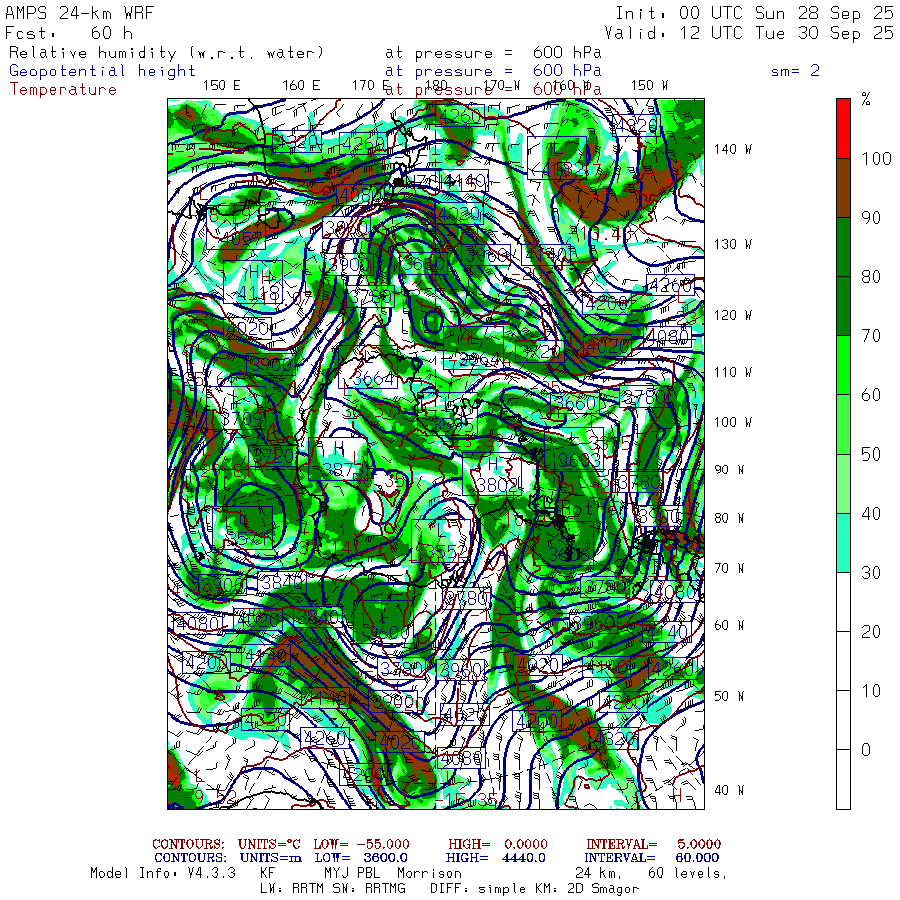900x900 pixels.
Task: Click the bright green 60–70% colorbar segment
Action: pos(843,365)
